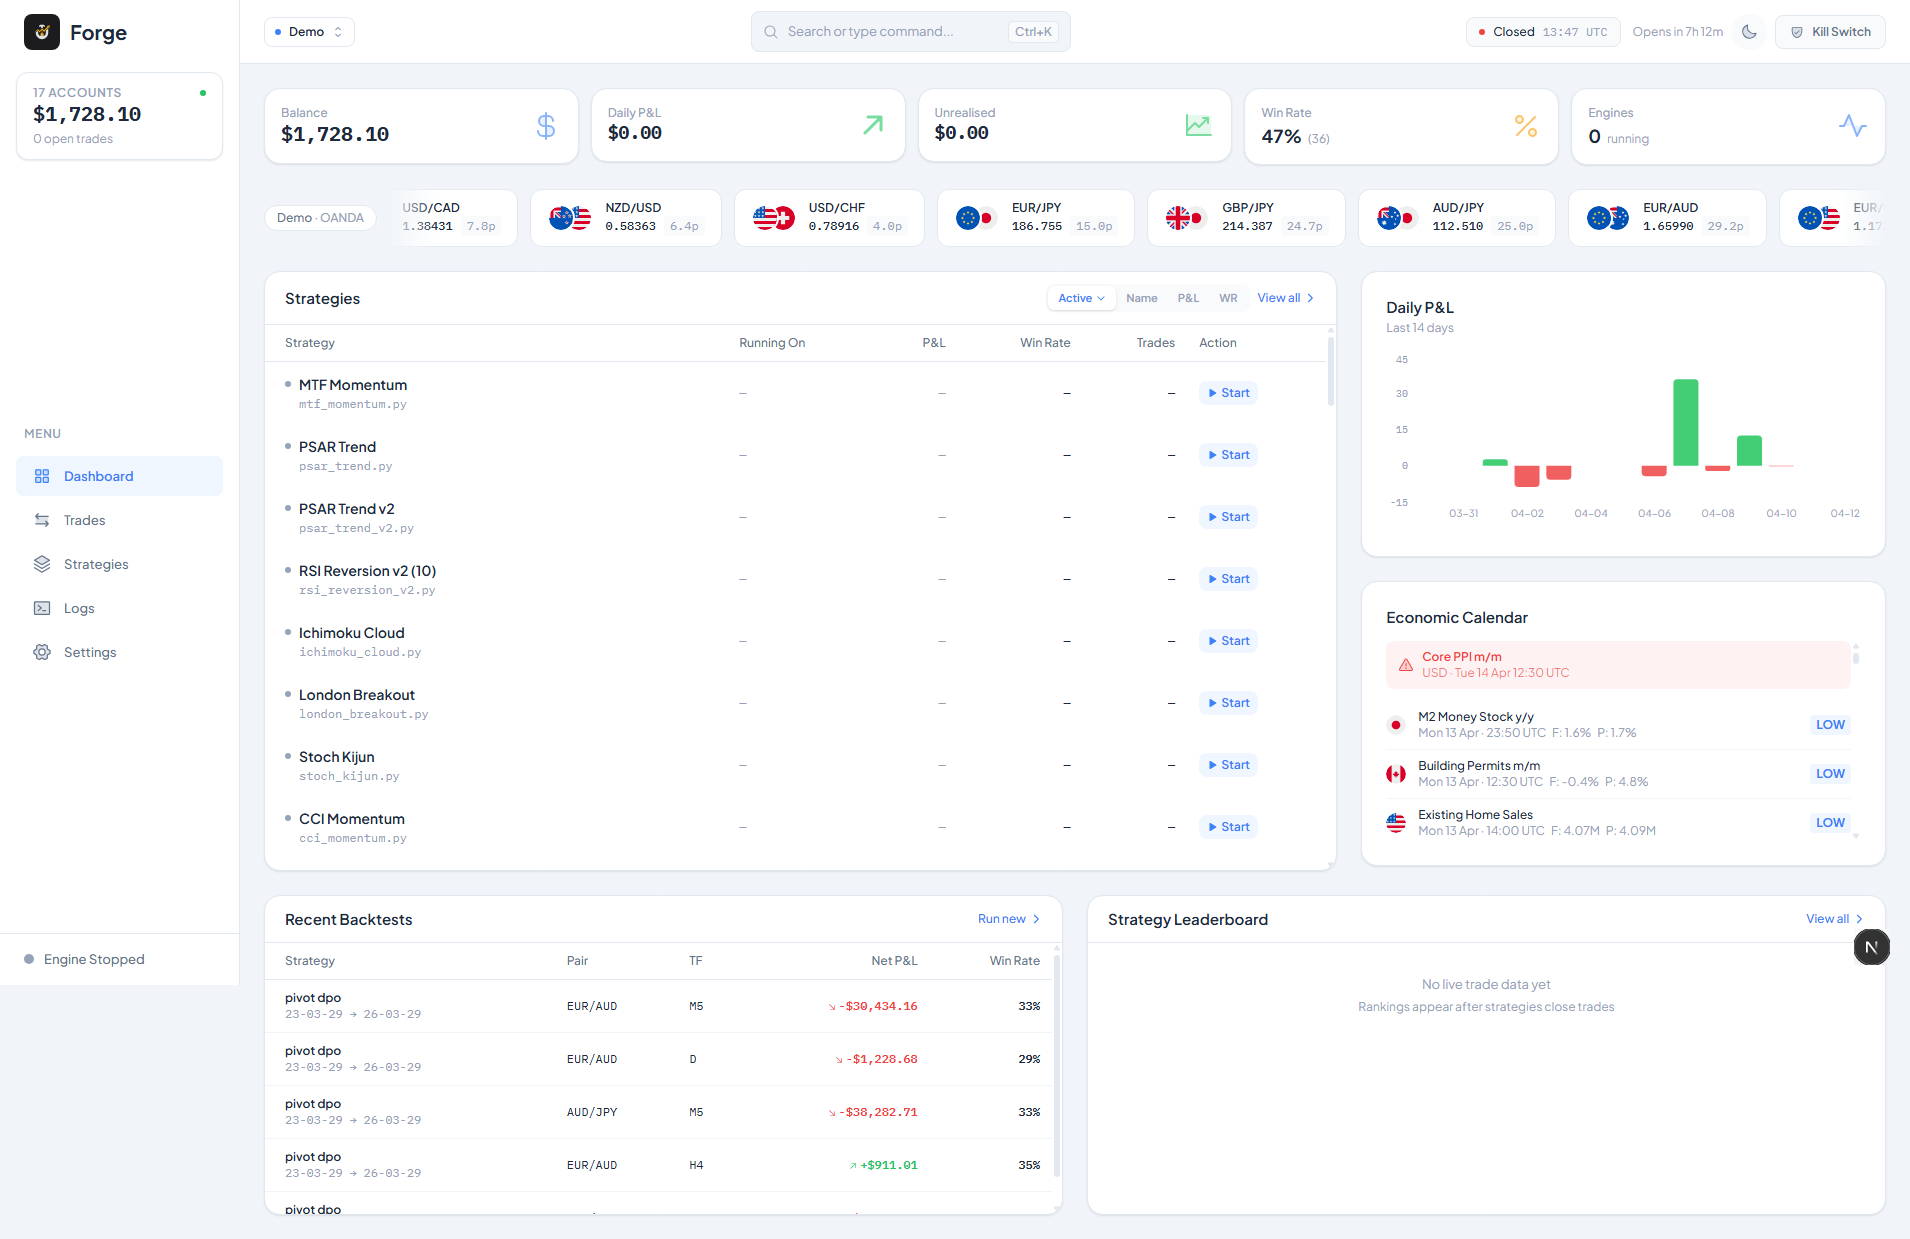
Task: Sort strategies by P&L
Action: 1188,298
